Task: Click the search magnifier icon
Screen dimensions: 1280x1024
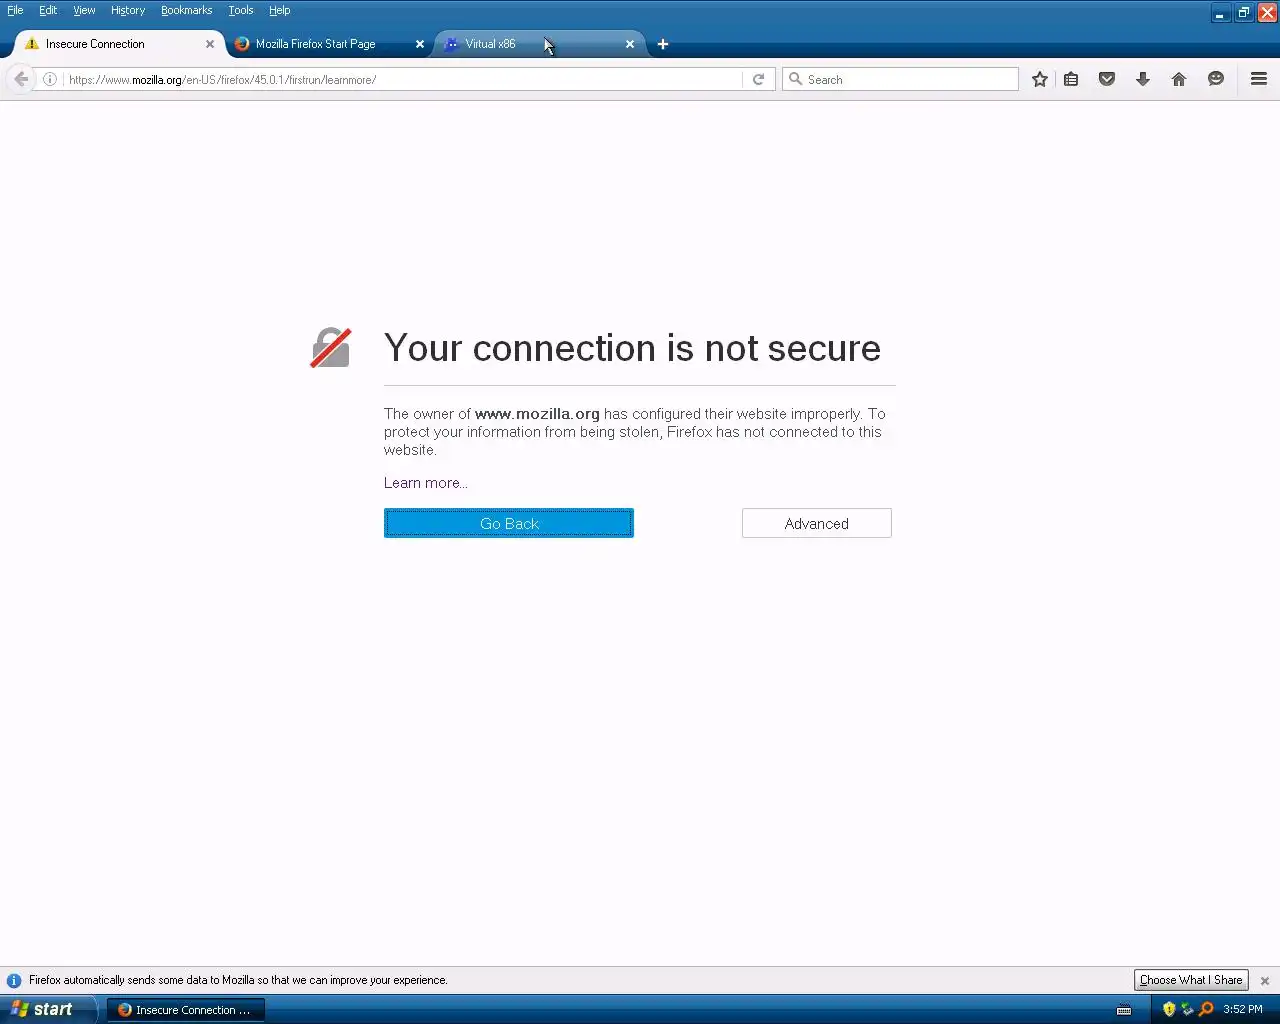Action: (x=795, y=79)
